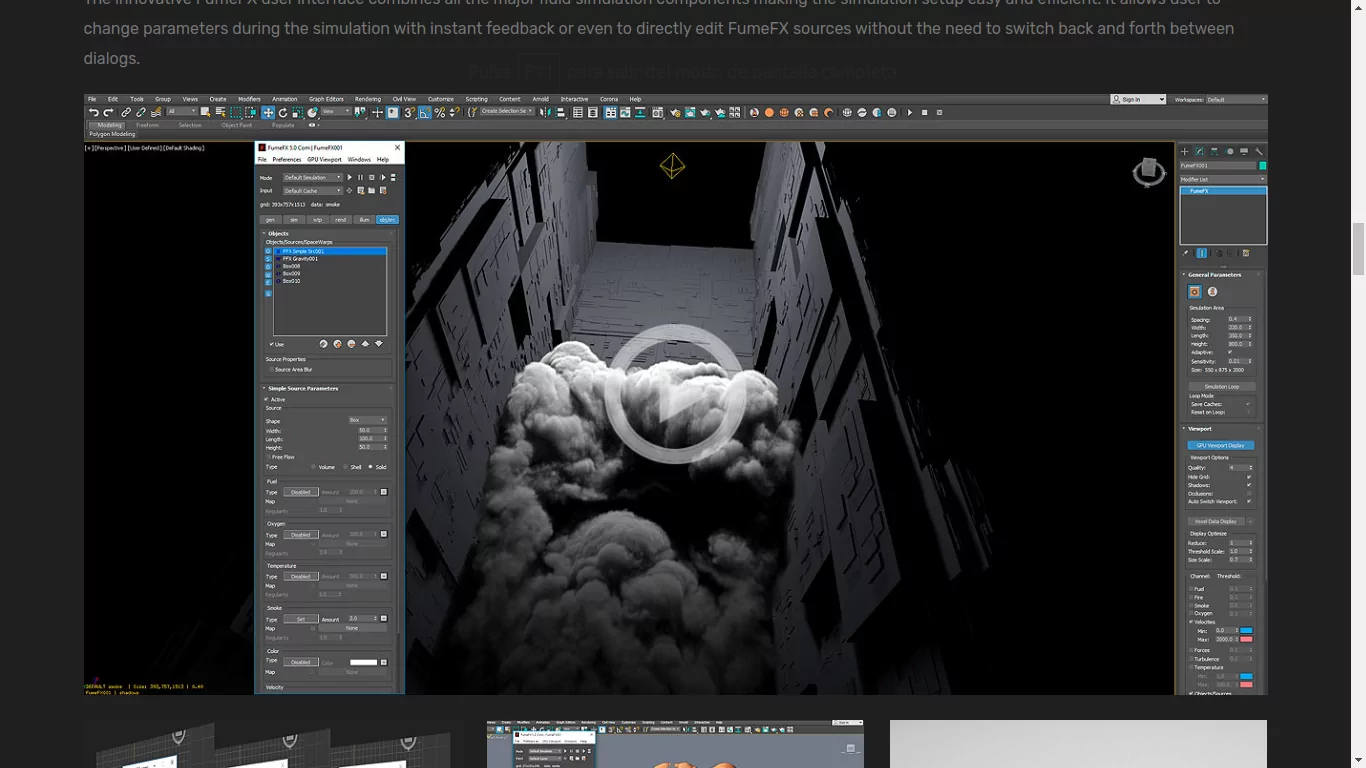
Task: Open the Rendering menu in 3ds Max
Action: (x=368, y=99)
